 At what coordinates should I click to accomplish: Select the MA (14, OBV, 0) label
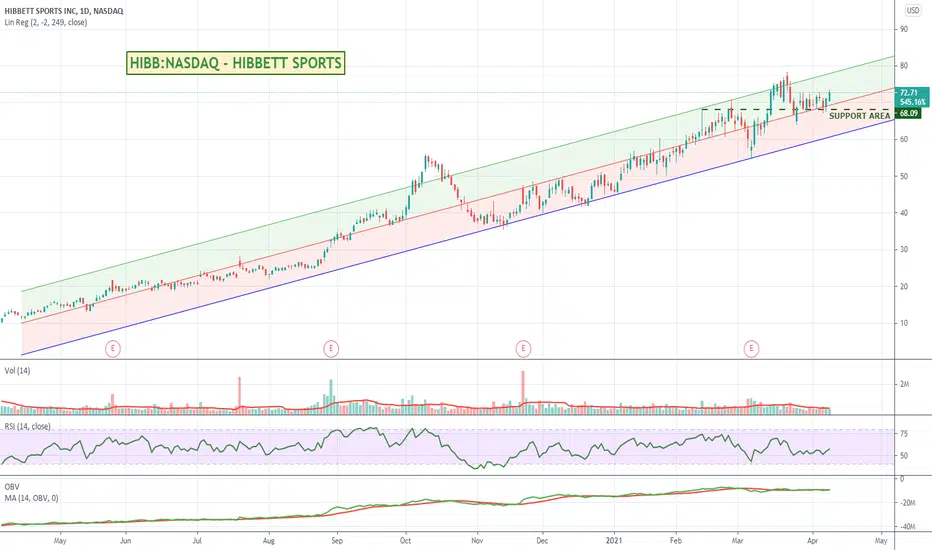32,498
